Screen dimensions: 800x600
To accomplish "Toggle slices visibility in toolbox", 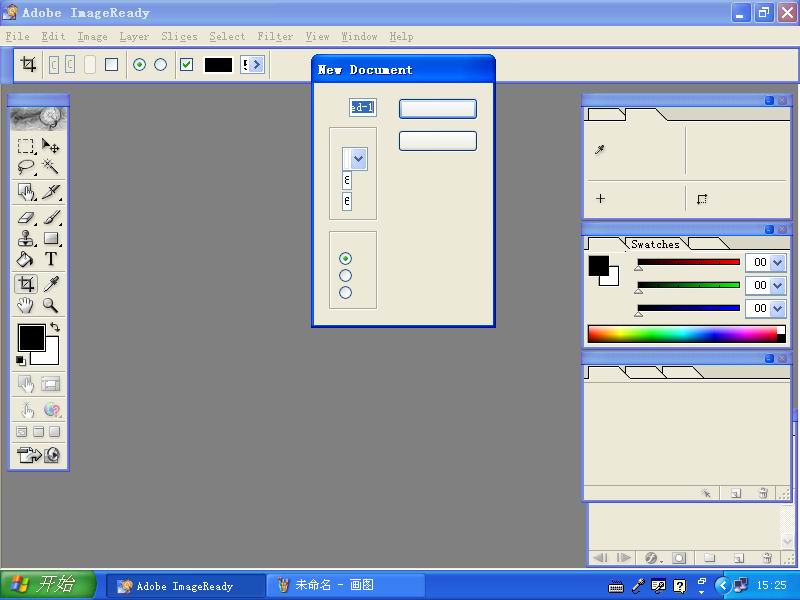I will click(x=51, y=384).
